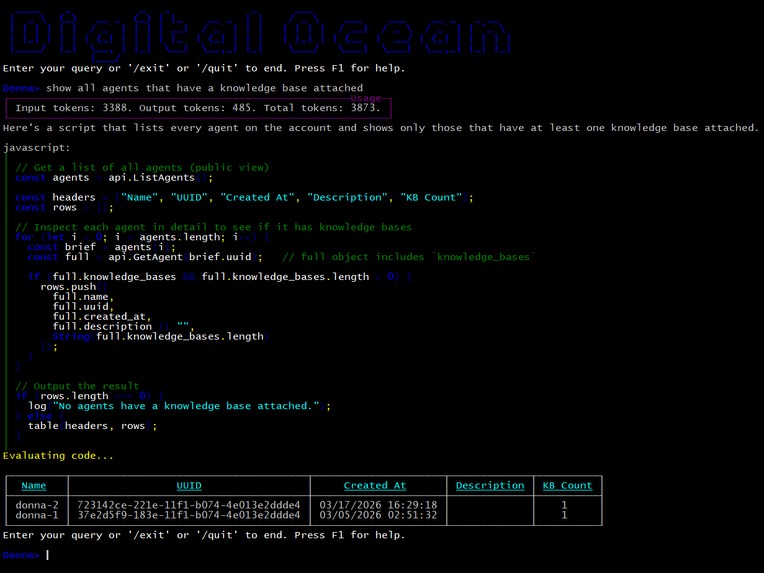Click the 'api.ListAgents' code line
Screen dimensions: 764x573
[114, 178]
